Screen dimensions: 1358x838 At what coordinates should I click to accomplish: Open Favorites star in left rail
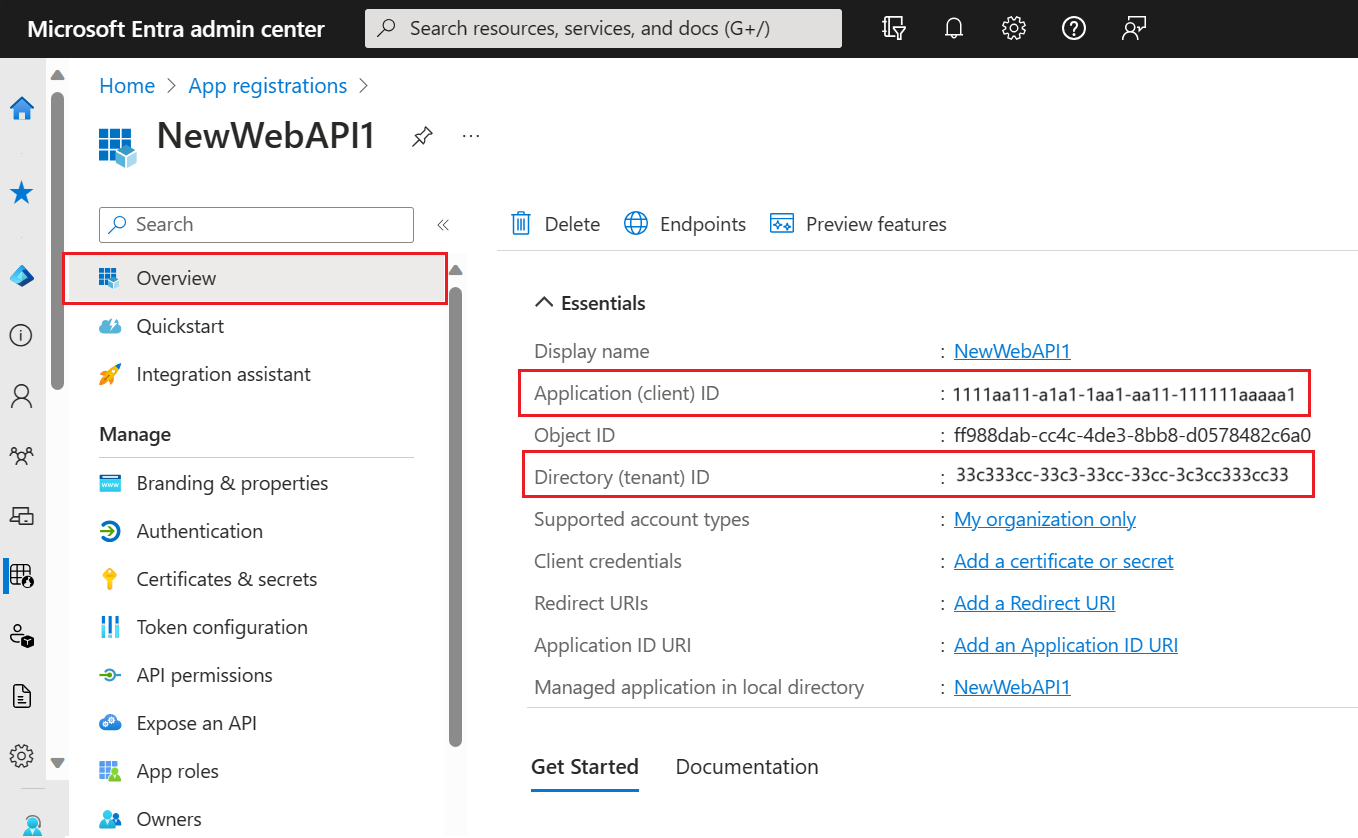pyautogui.click(x=22, y=193)
